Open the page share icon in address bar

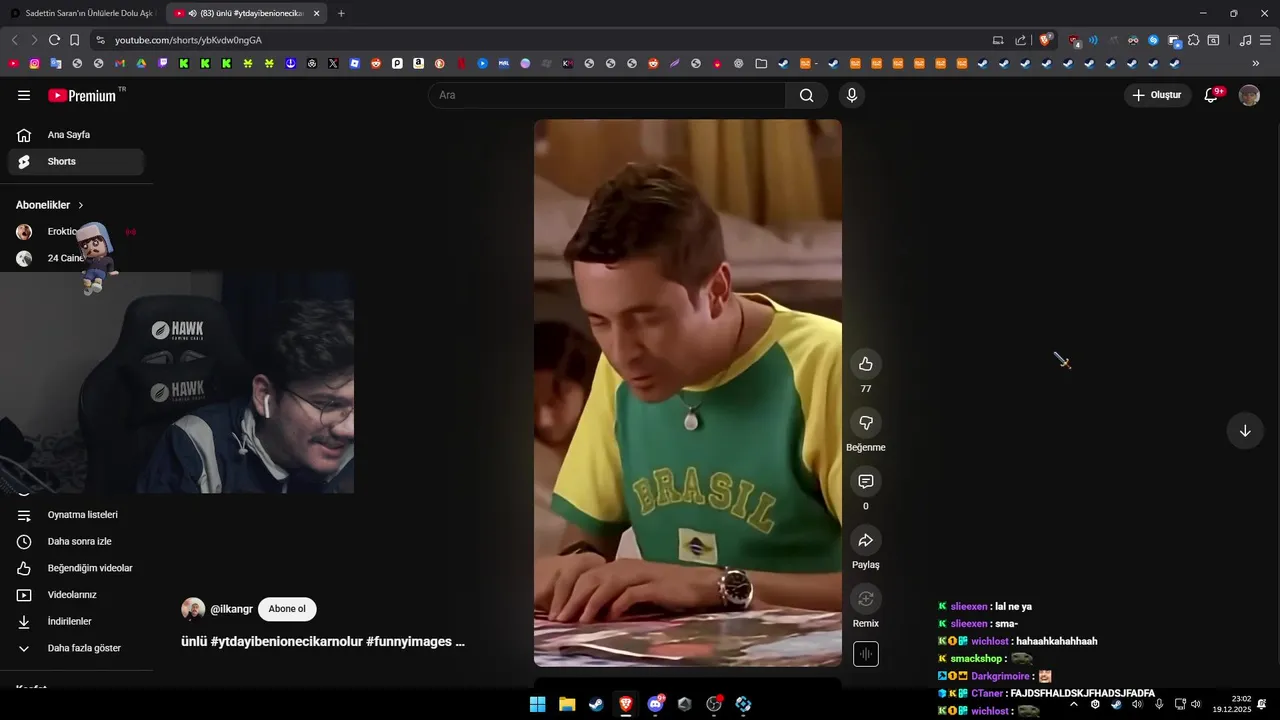1020,40
